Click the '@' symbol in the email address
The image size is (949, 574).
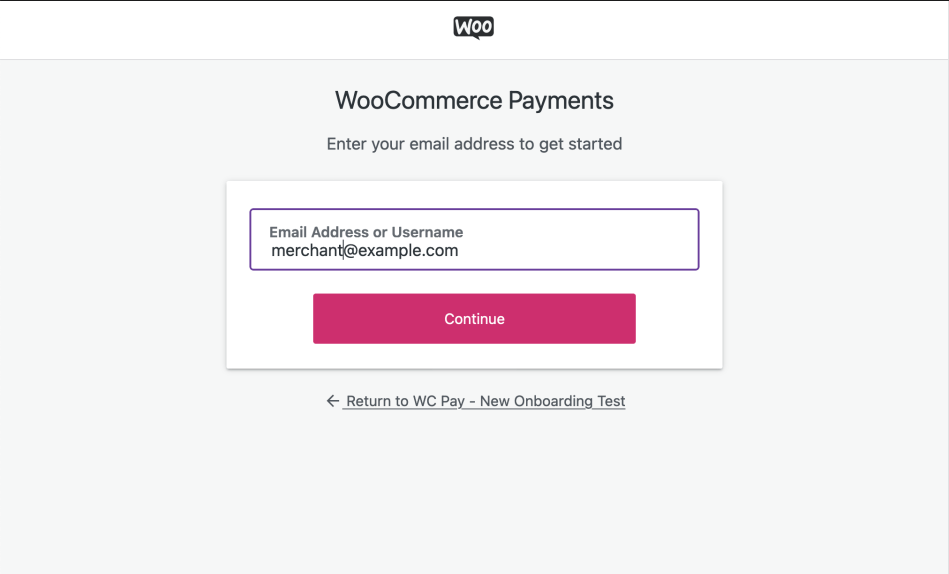click(x=350, y=251)
